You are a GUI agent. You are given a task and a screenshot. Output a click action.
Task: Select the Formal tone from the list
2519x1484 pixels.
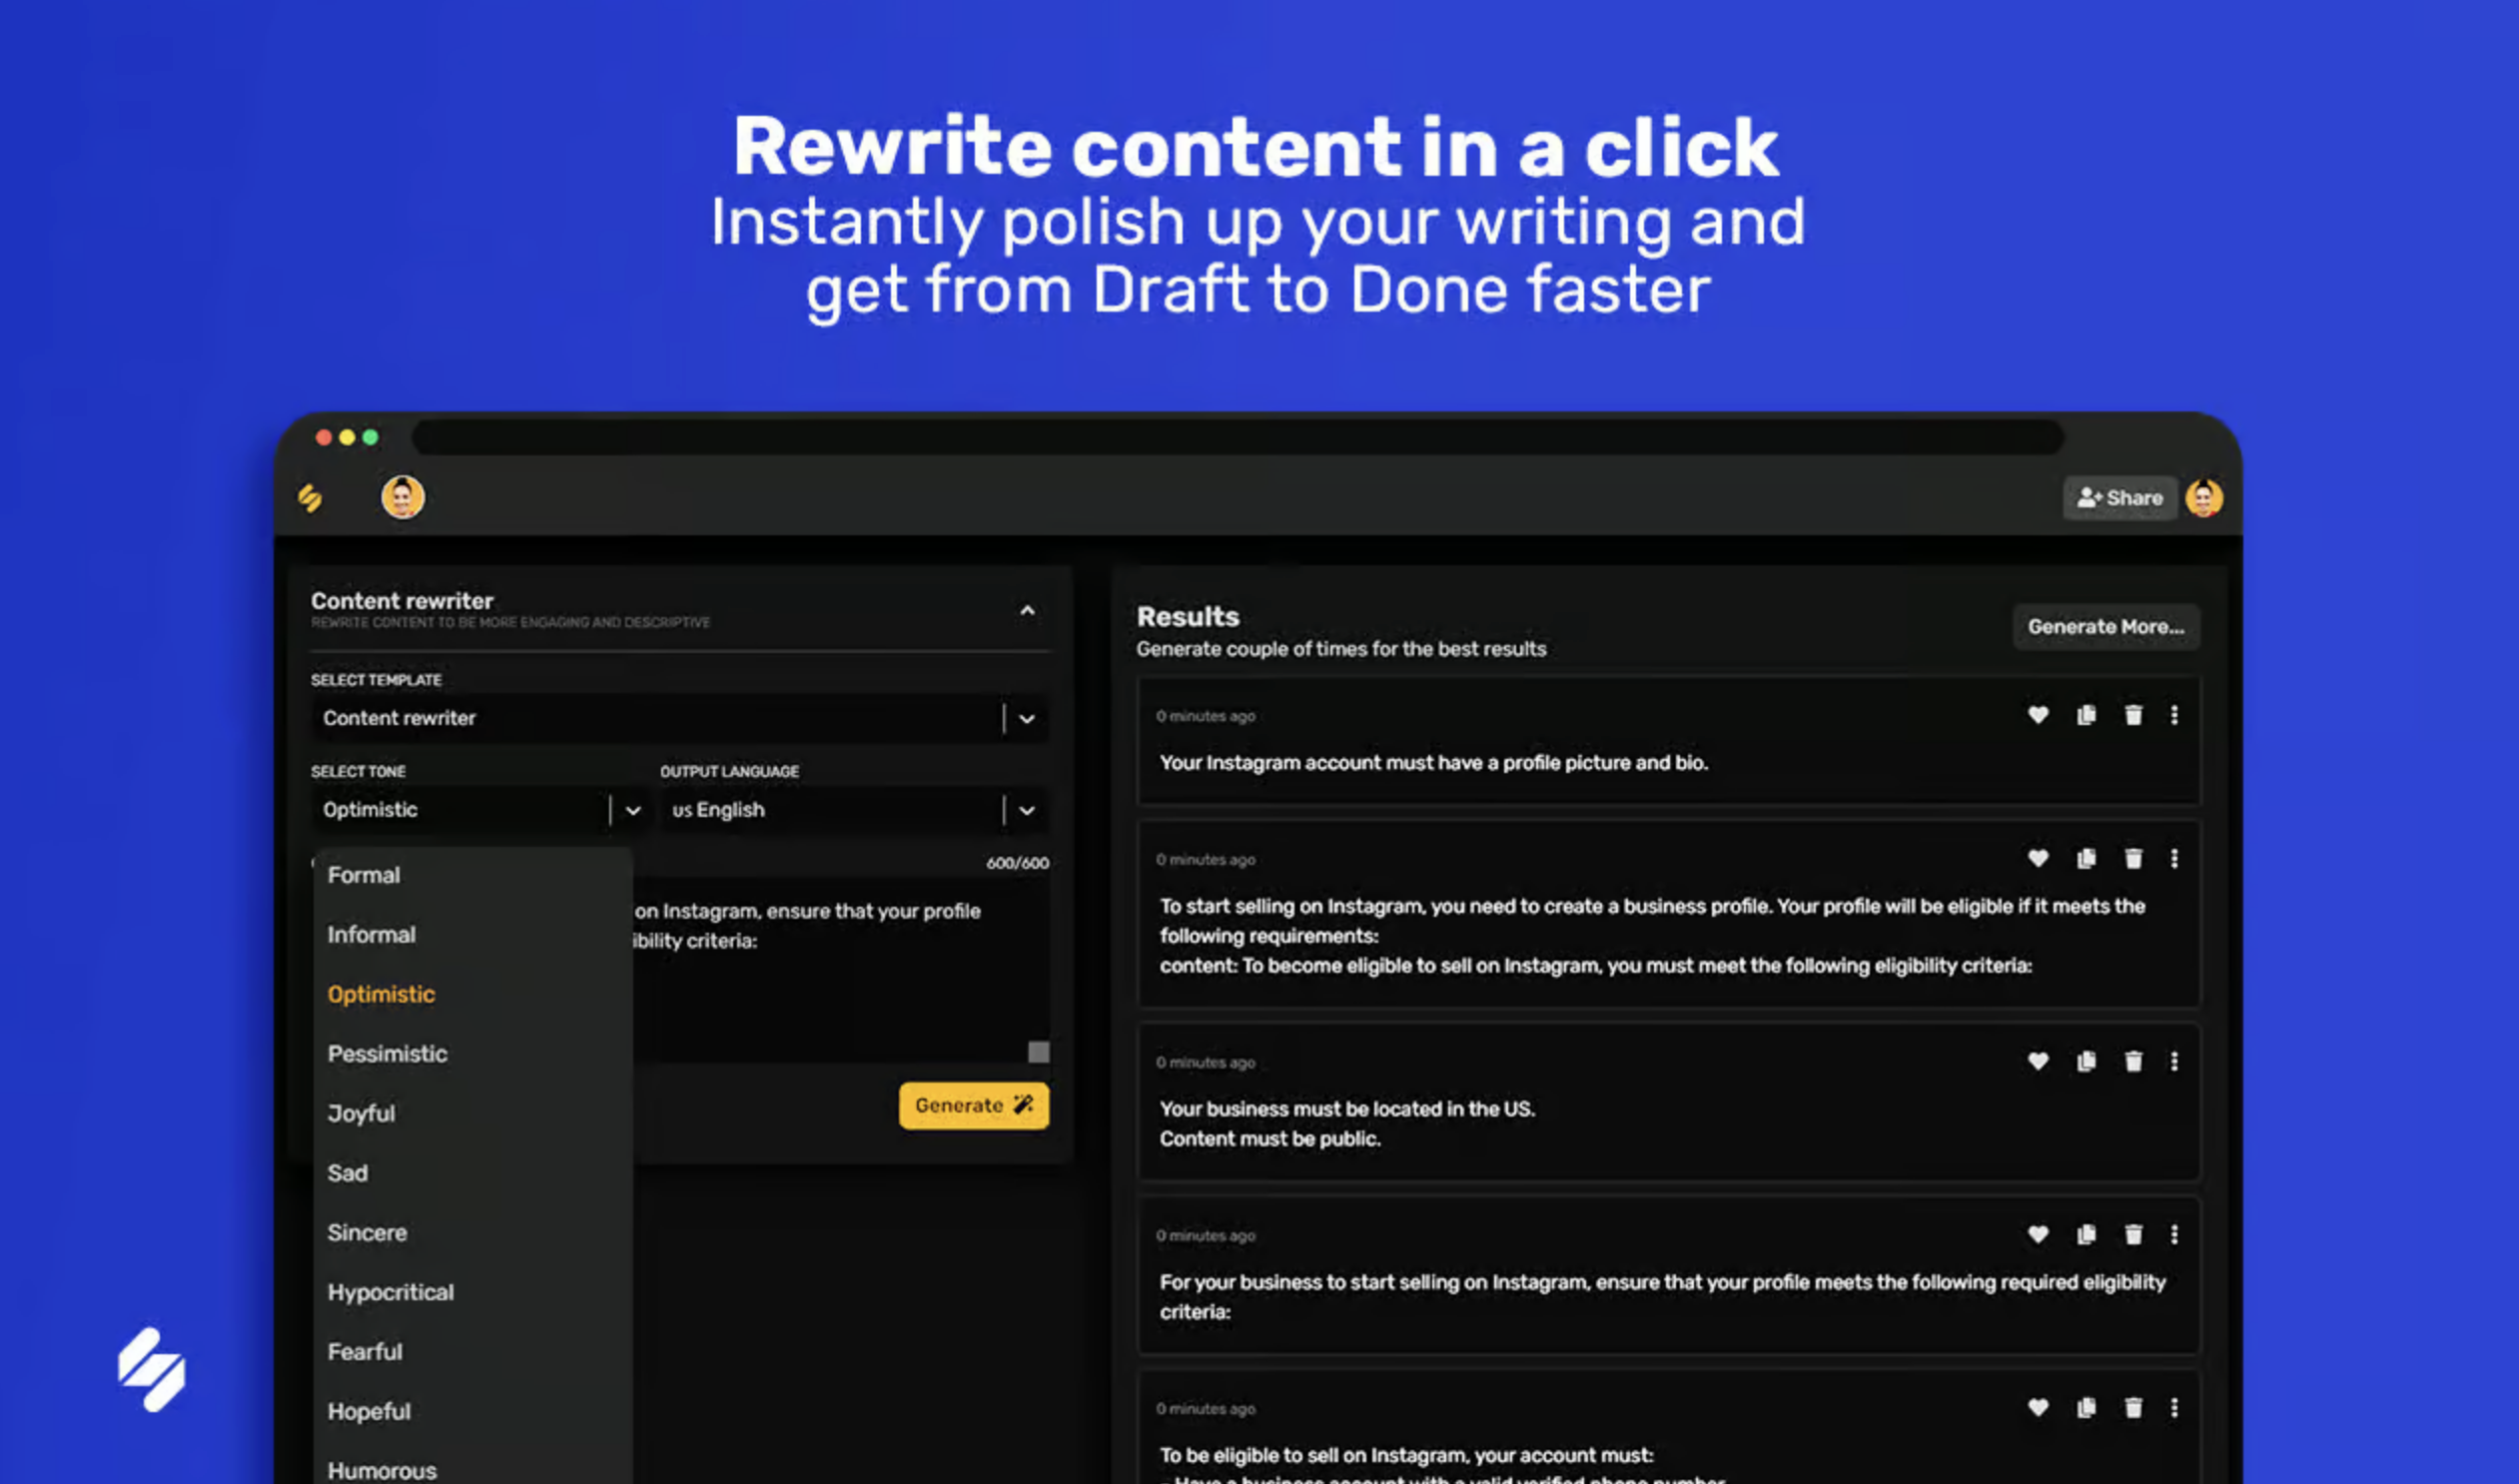point(363,874)
